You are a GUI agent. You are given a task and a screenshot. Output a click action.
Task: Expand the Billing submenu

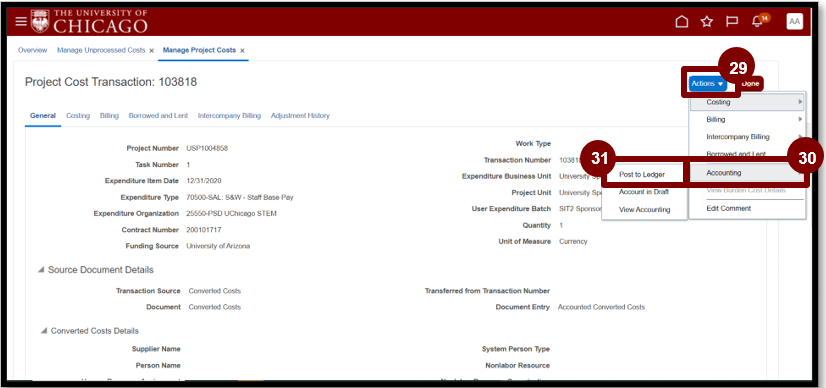(747, 120)
